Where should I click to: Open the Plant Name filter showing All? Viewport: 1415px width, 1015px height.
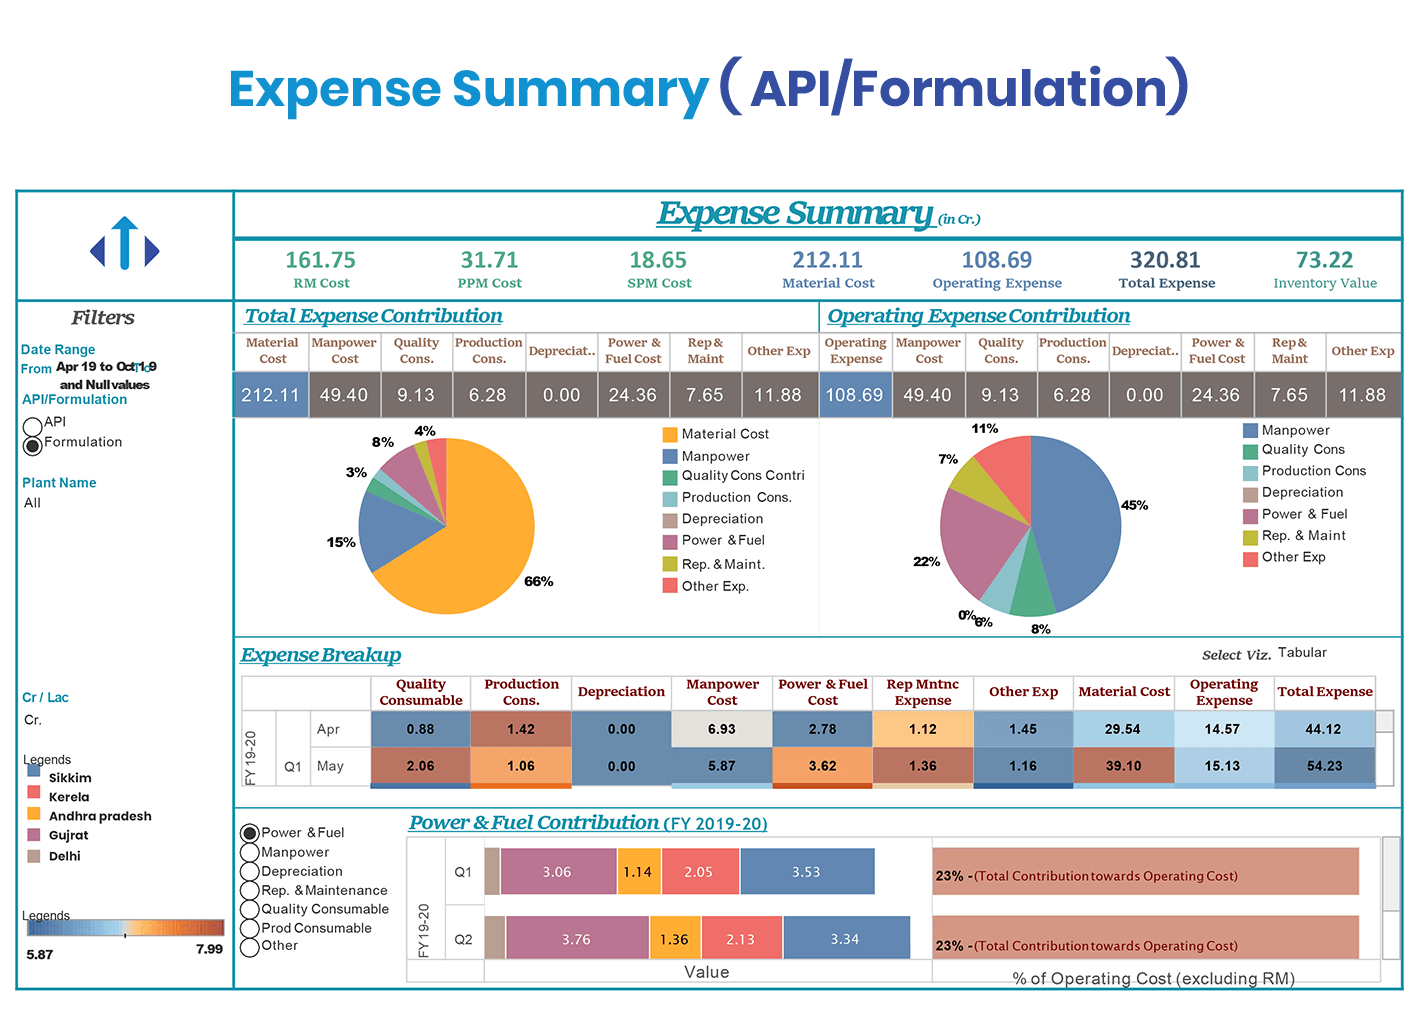(x=32, y=502)
